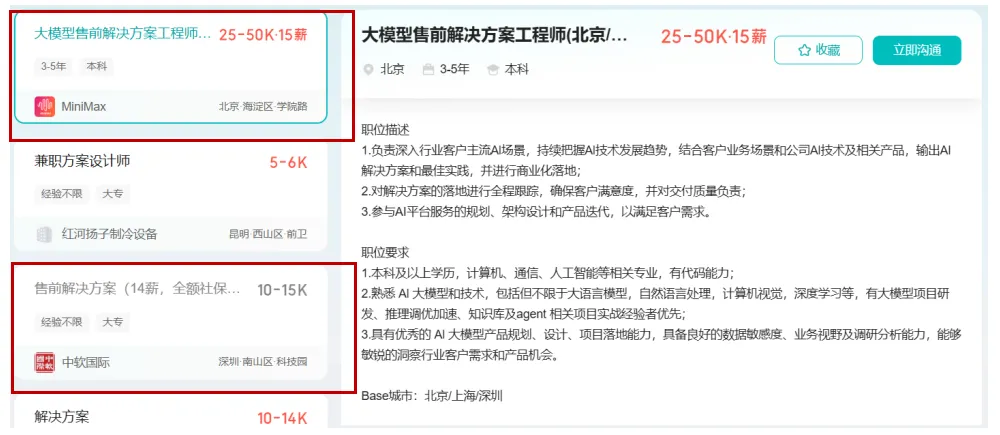Click the MiniMax company logo
Viewport: 1000px width, 435px height.
(45, 107)
